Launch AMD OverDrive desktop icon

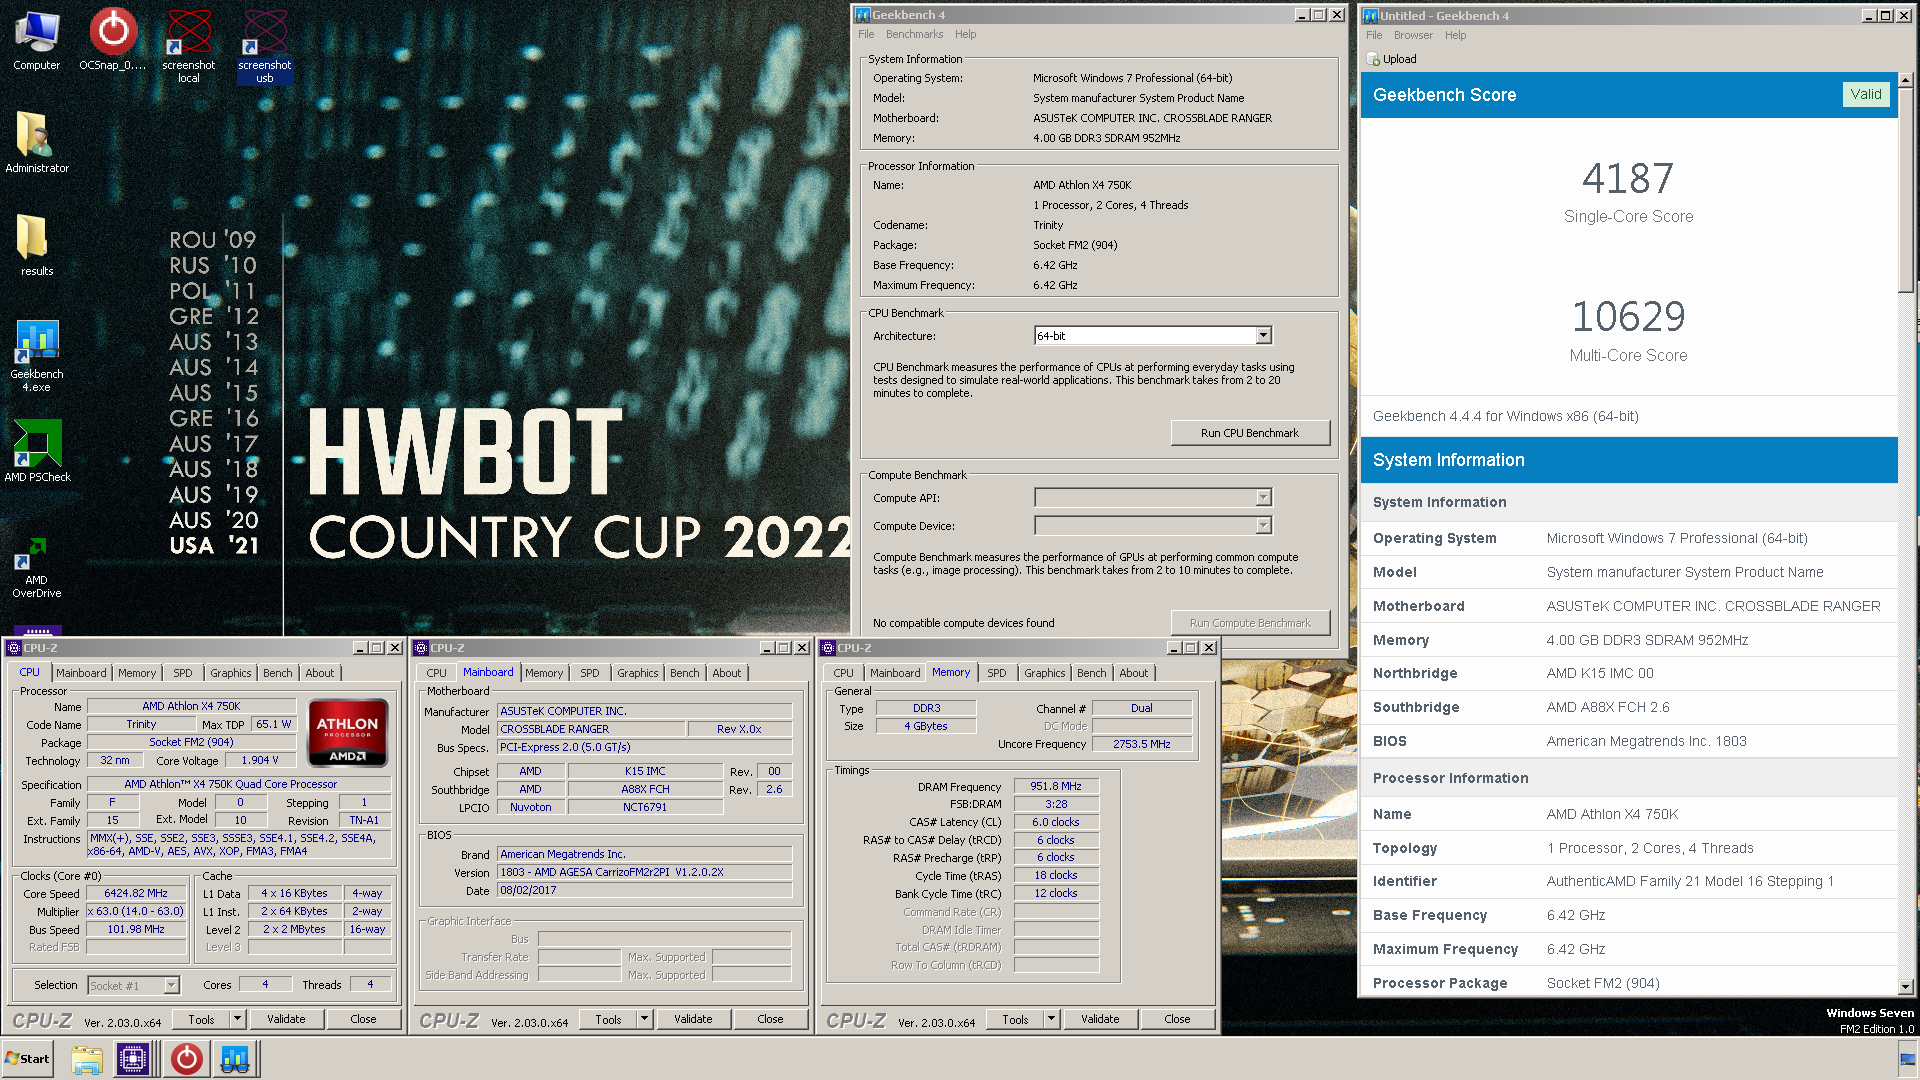coord(37,566)
